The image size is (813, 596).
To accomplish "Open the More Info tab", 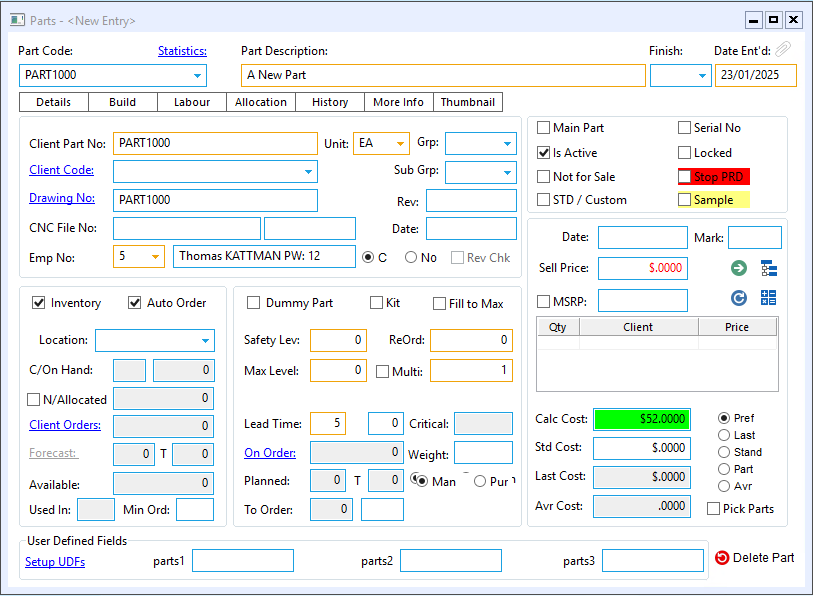I will [398, 102].
